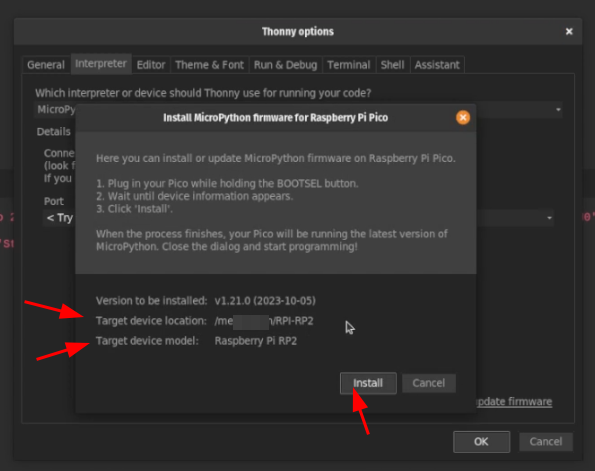This screenshot has width=595, height=471.
Task: Cancel the Thonny options window
Action: point(545,441)
